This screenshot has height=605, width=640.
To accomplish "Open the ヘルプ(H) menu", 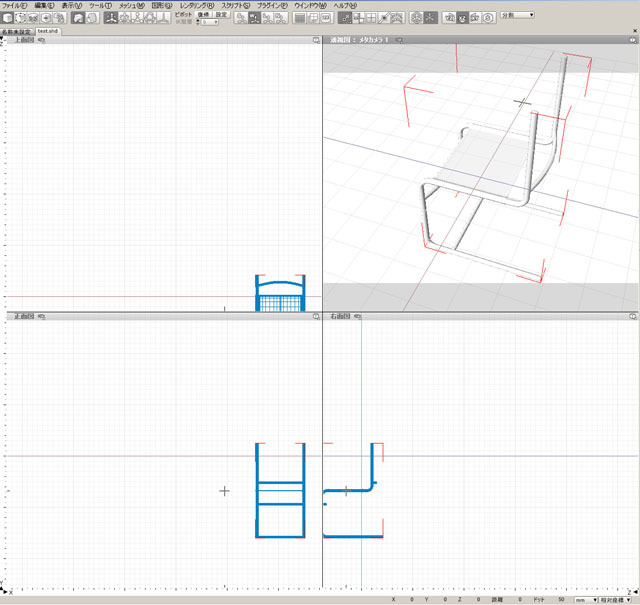I will [x=345, y=5].
